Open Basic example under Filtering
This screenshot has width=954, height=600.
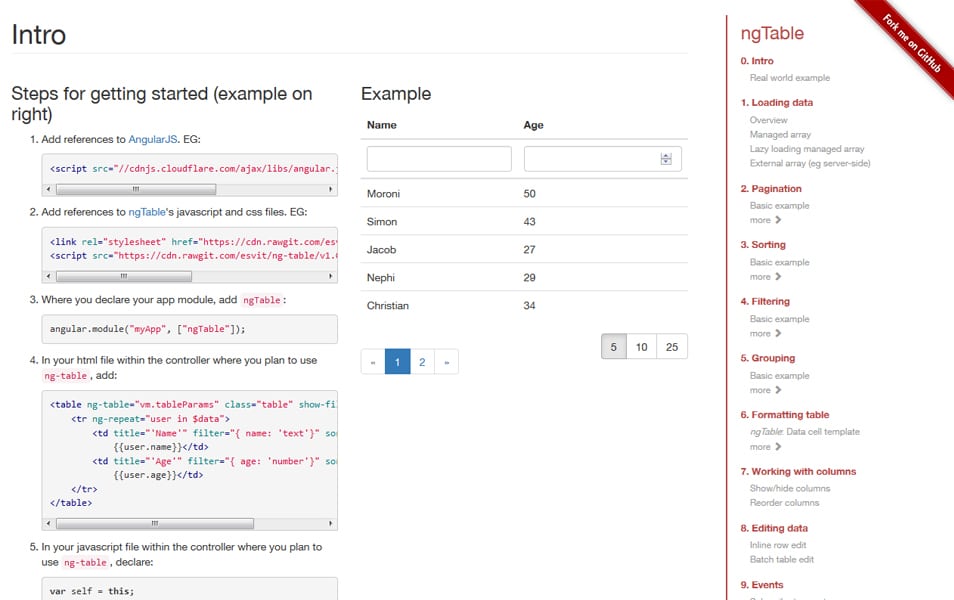(779, 319)
